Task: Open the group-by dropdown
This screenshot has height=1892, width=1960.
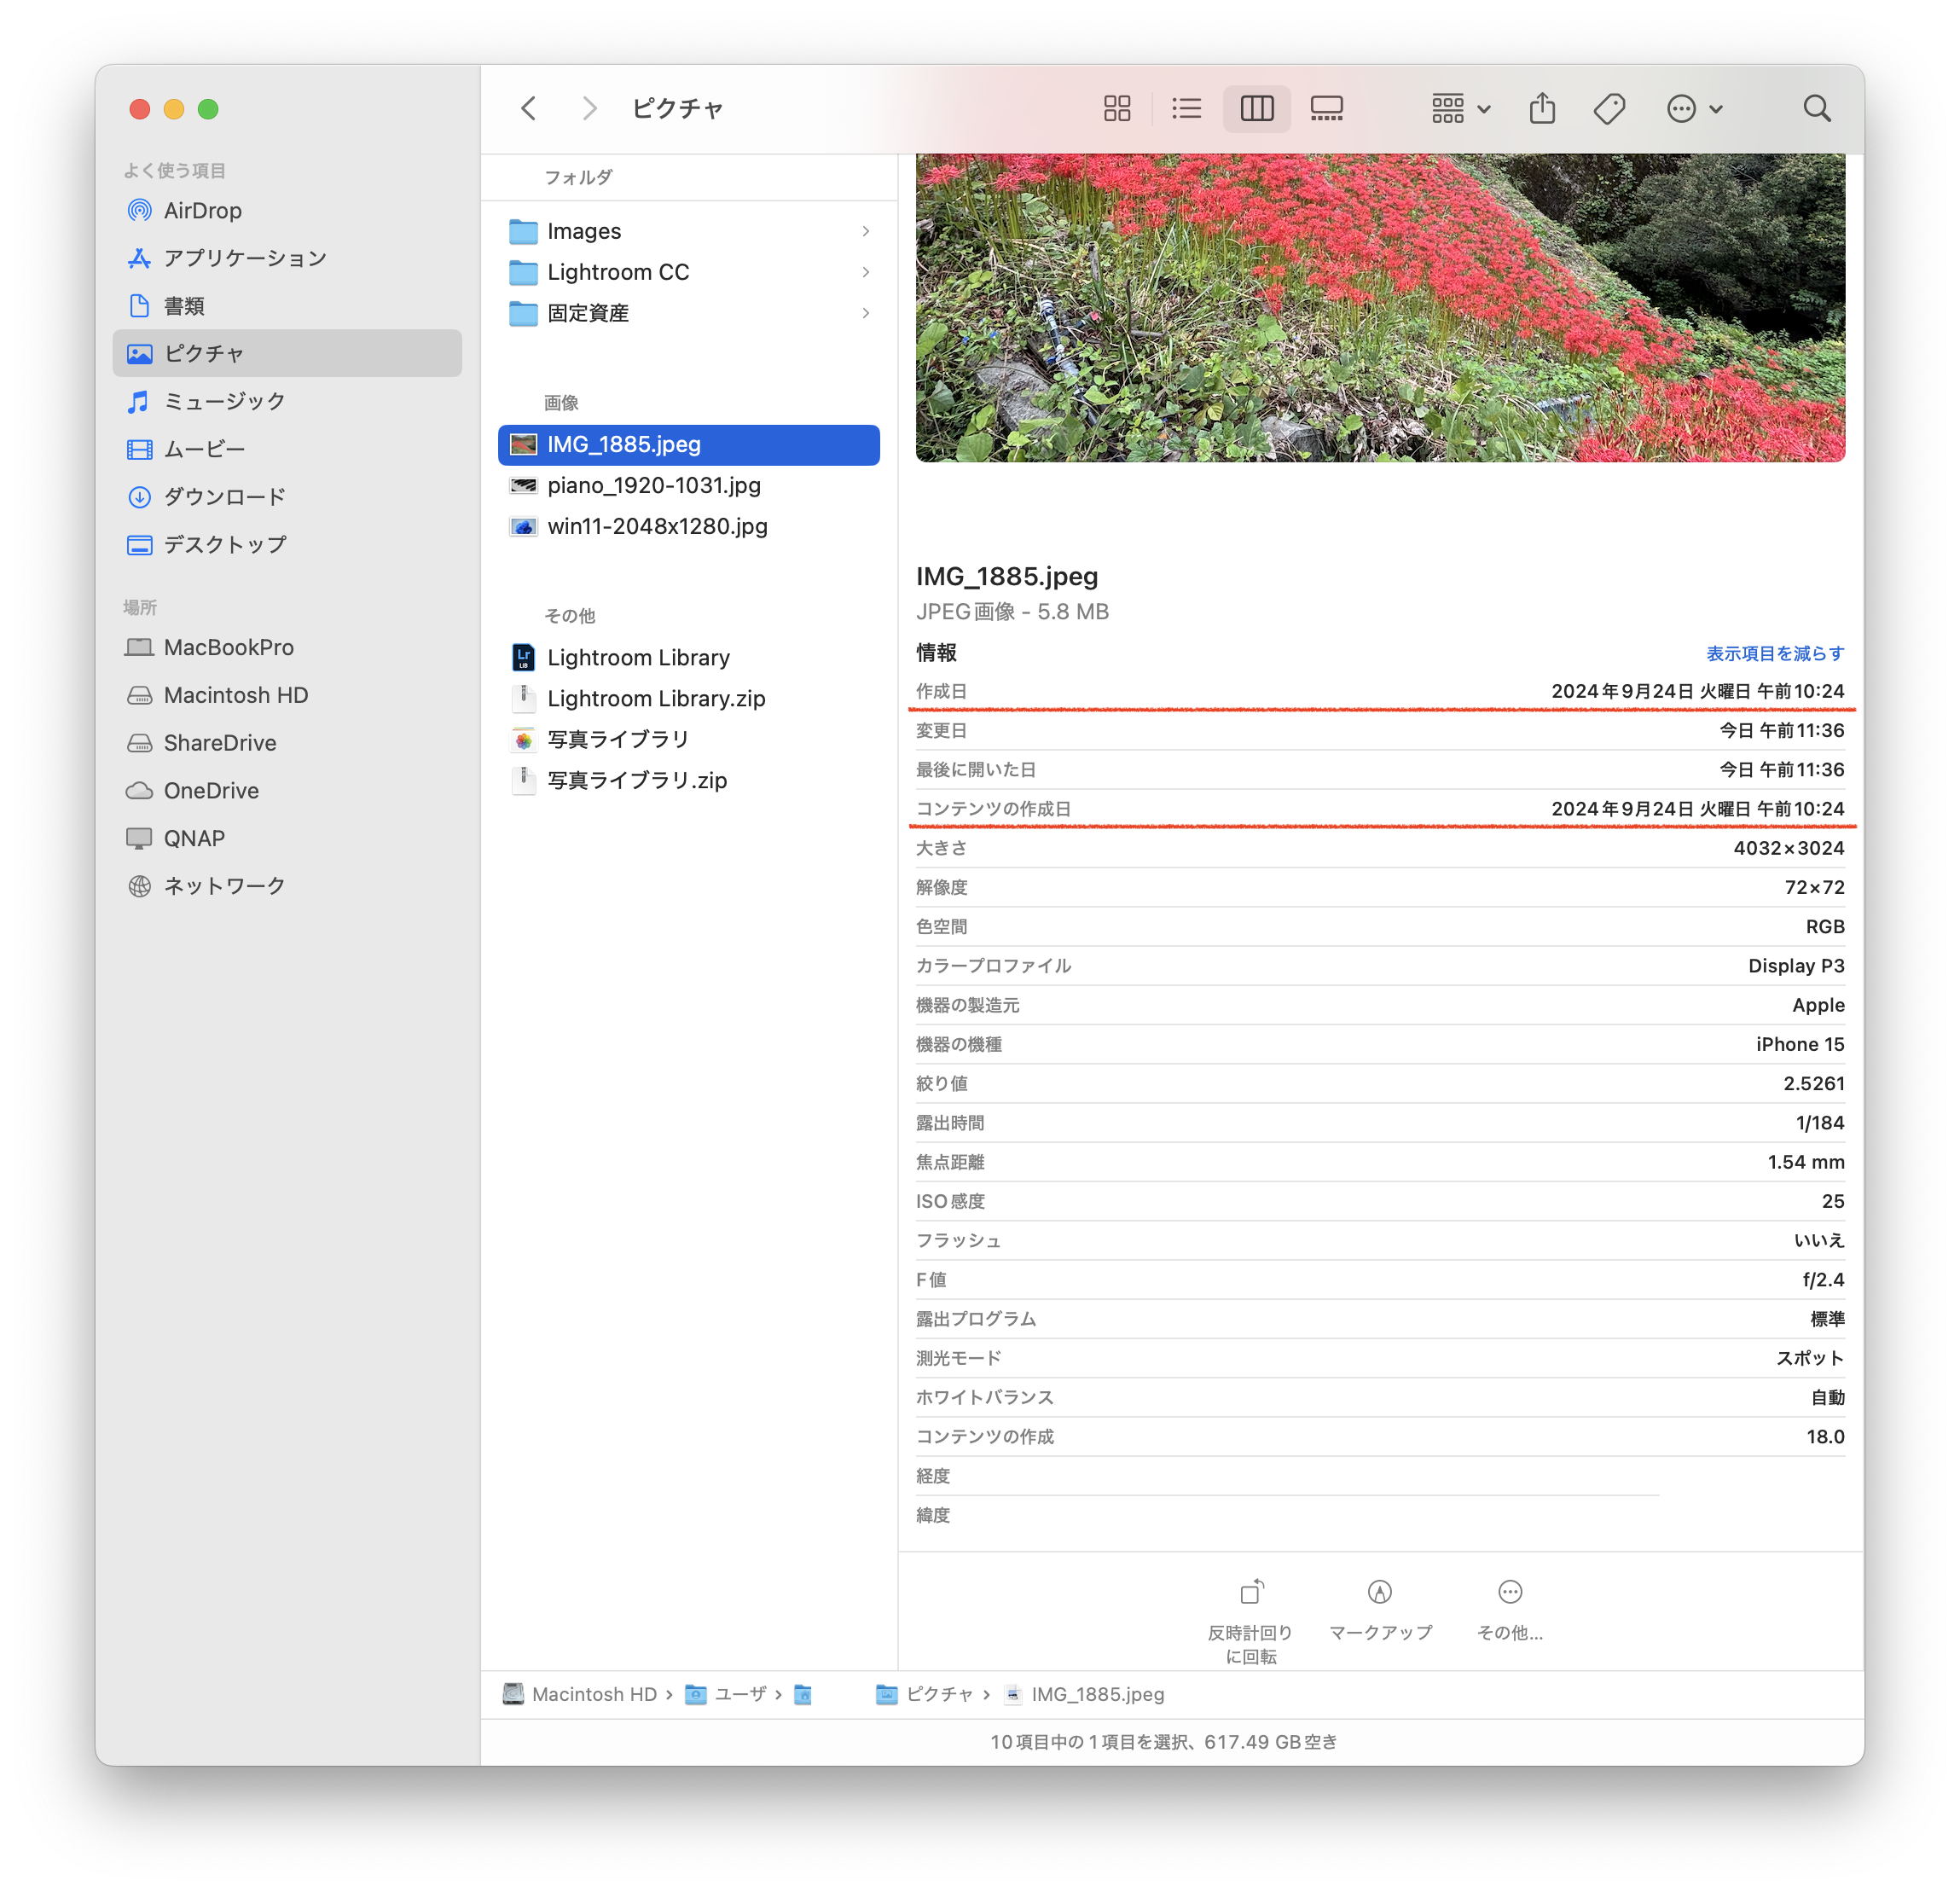Action: point(1460,108)
